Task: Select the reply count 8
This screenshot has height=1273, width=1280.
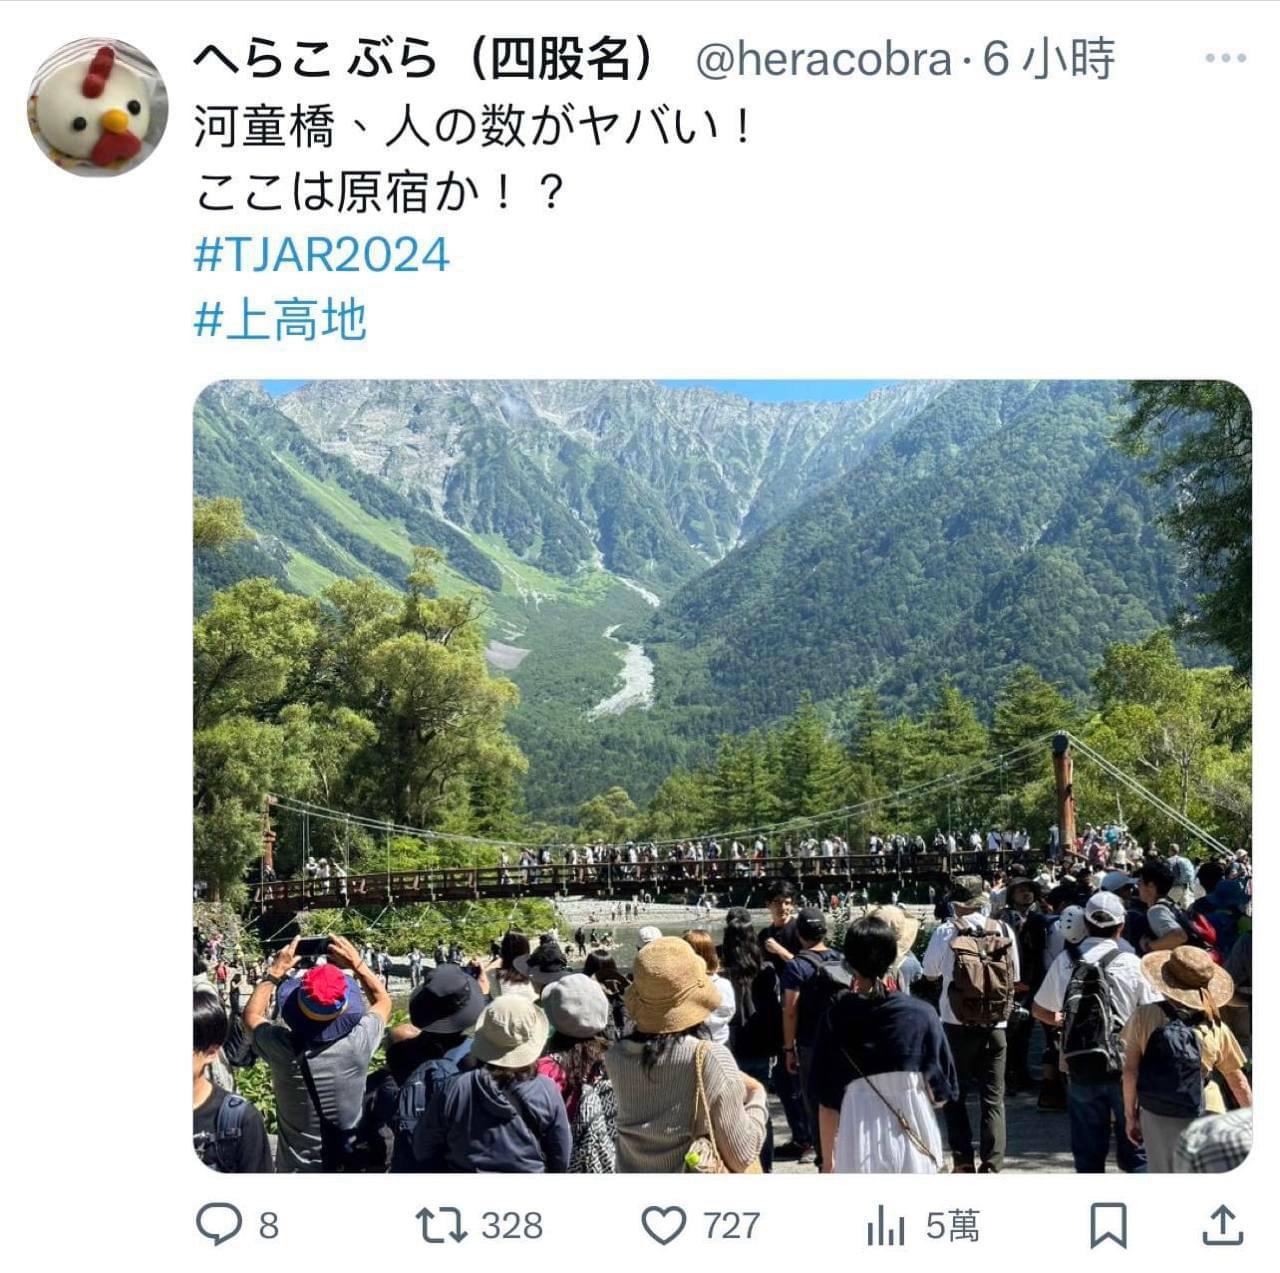Action: (269, 1226)
